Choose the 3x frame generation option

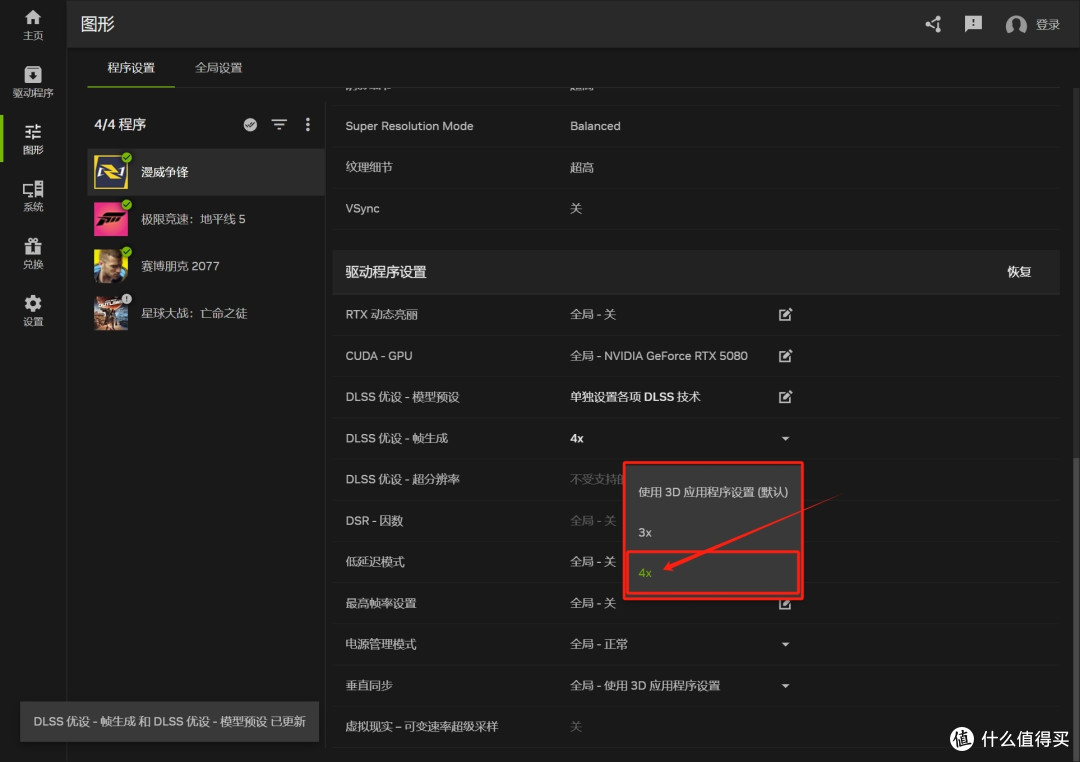(x=713, y=533)
